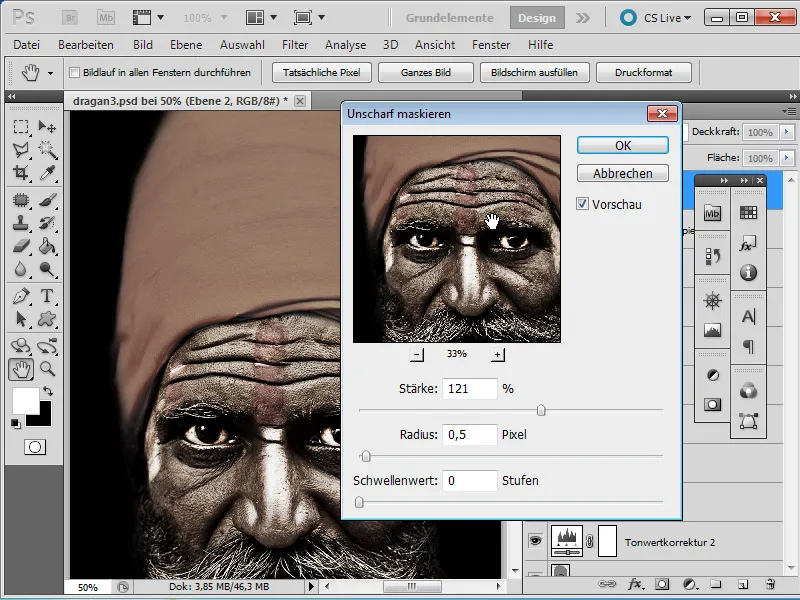The image size is (800, 600).
Task: Select the Healing Brush tool
Action: point(21,200)
